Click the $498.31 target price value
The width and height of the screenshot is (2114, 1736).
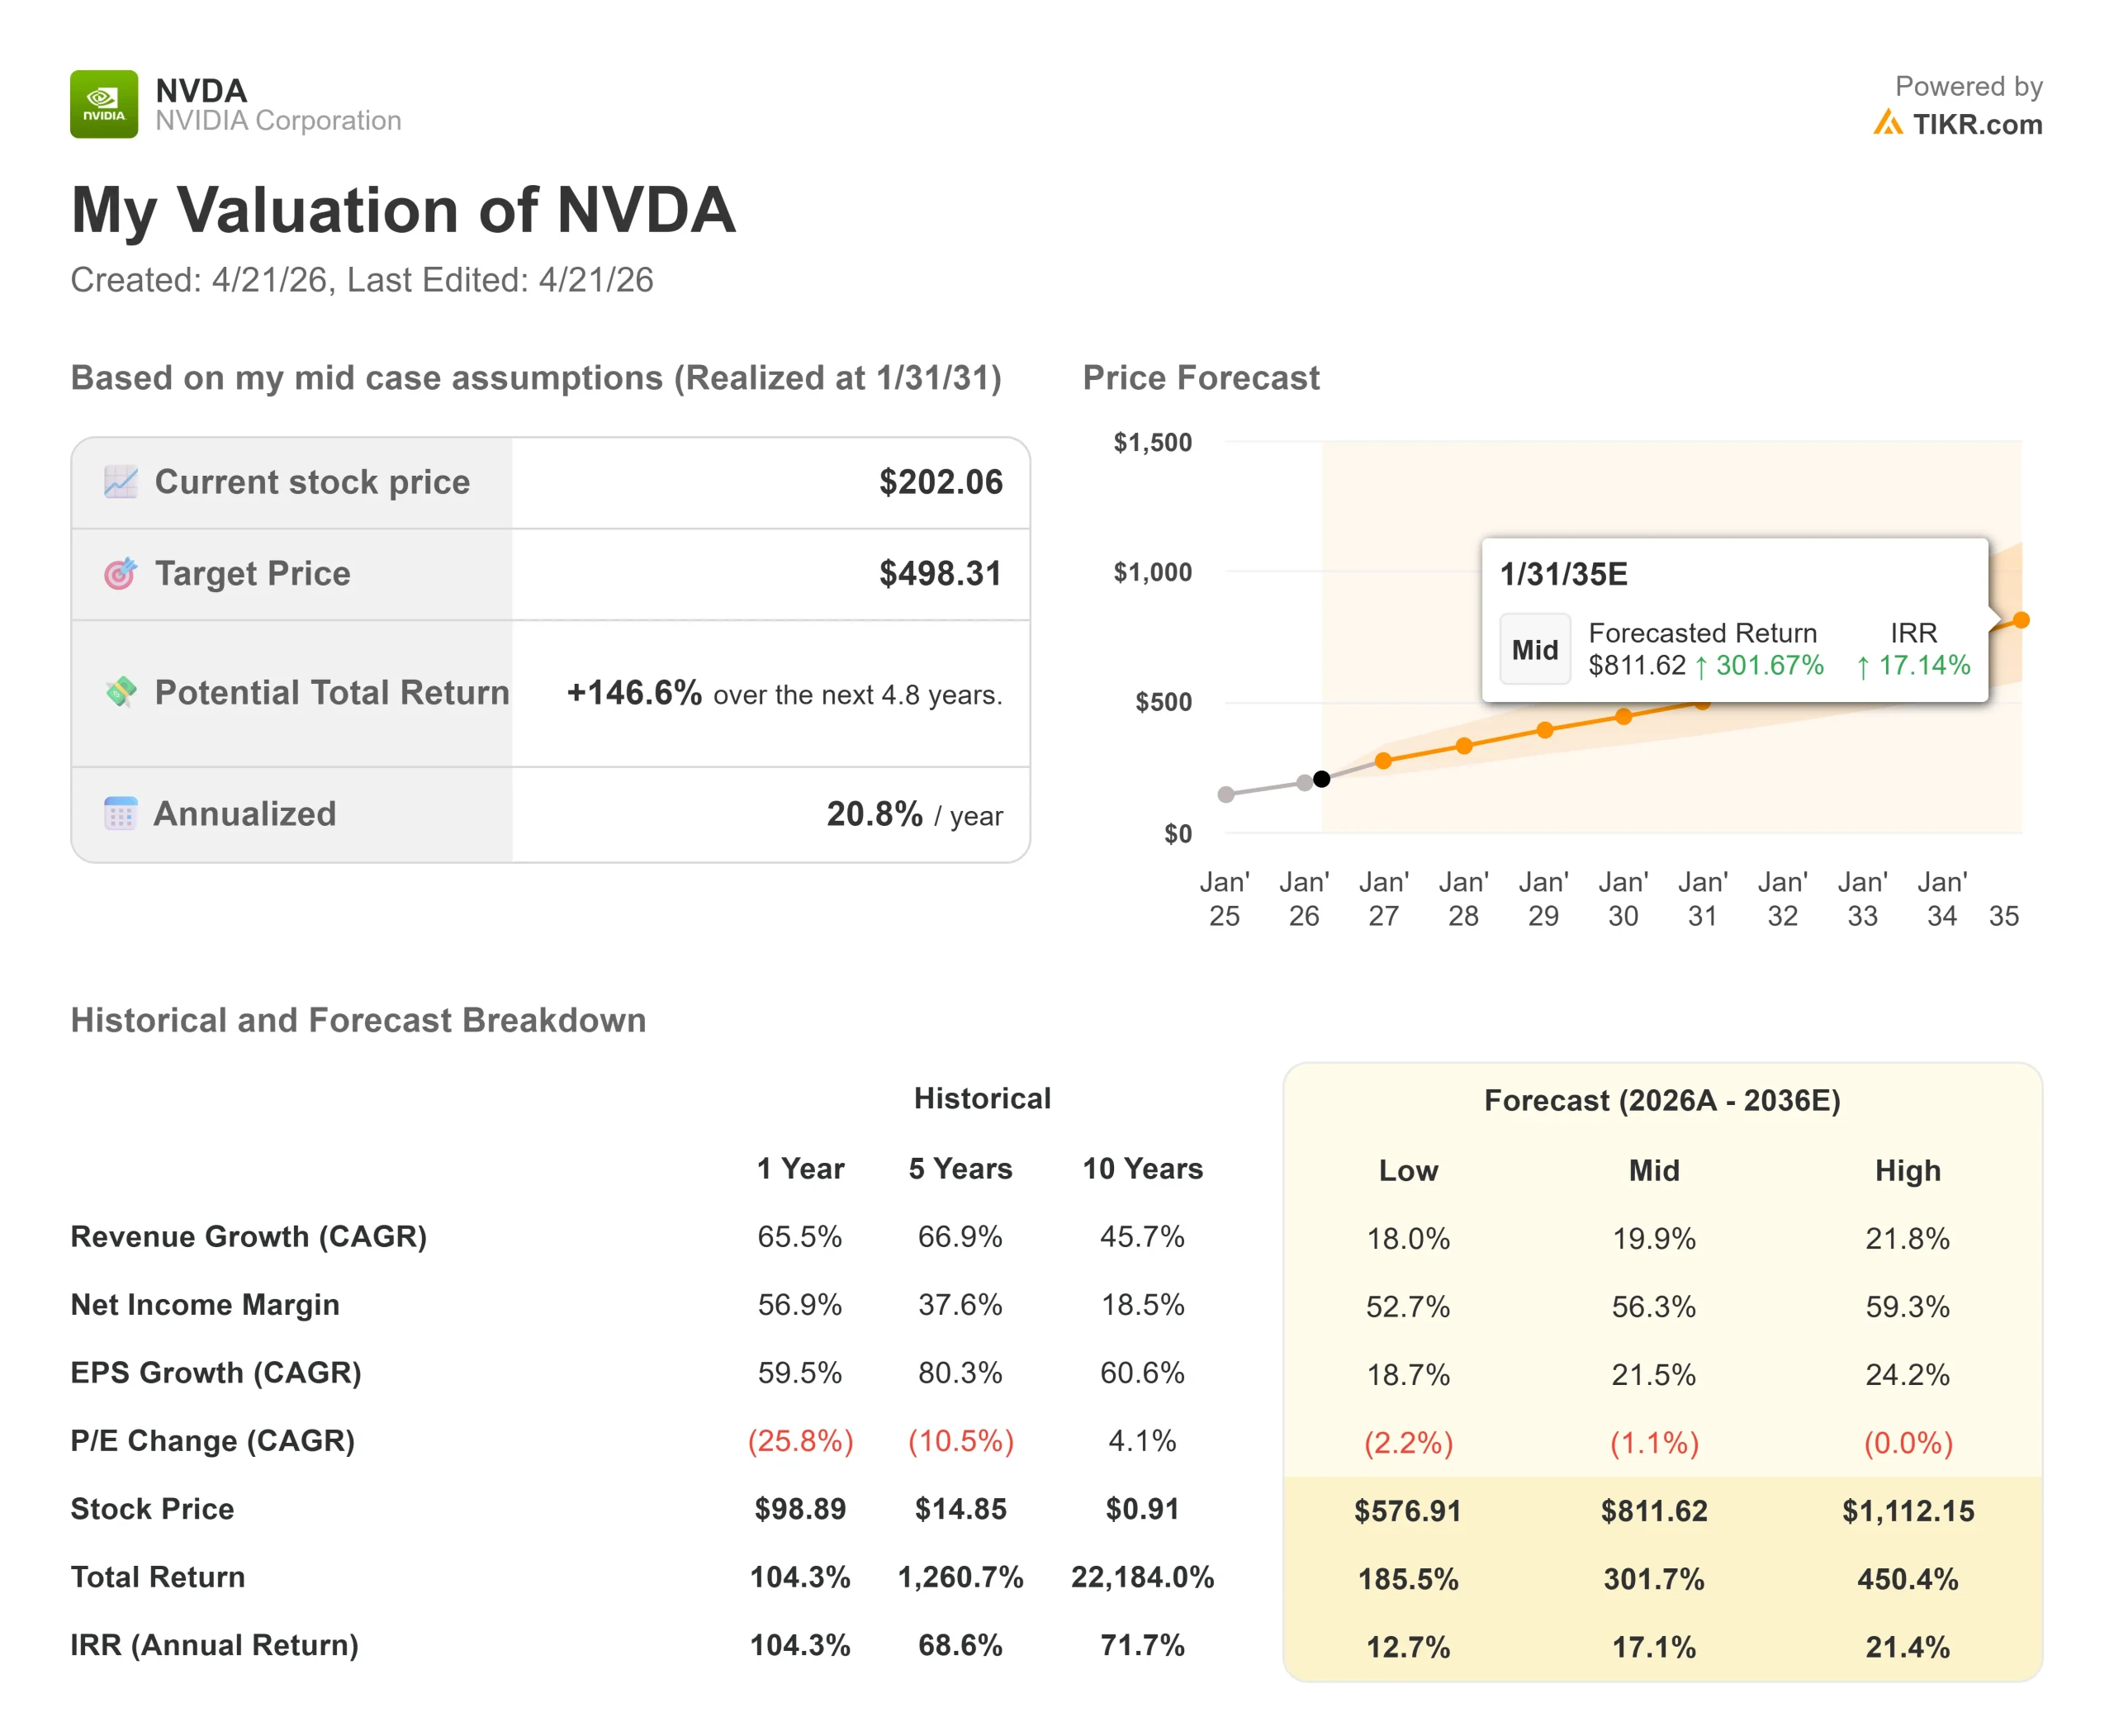pyautogui.click(x=939, y=573)
